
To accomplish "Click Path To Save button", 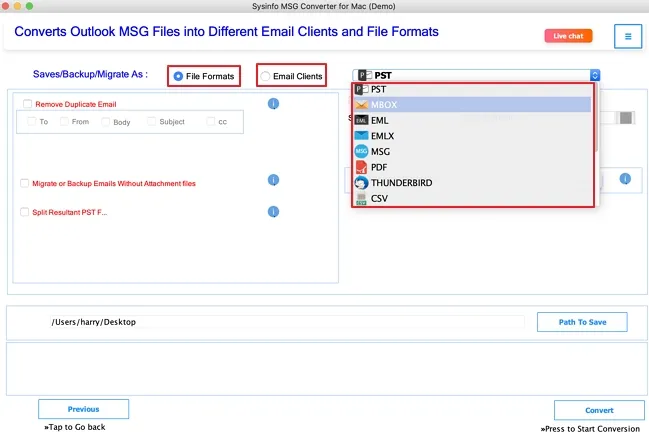I will point(582,322).
